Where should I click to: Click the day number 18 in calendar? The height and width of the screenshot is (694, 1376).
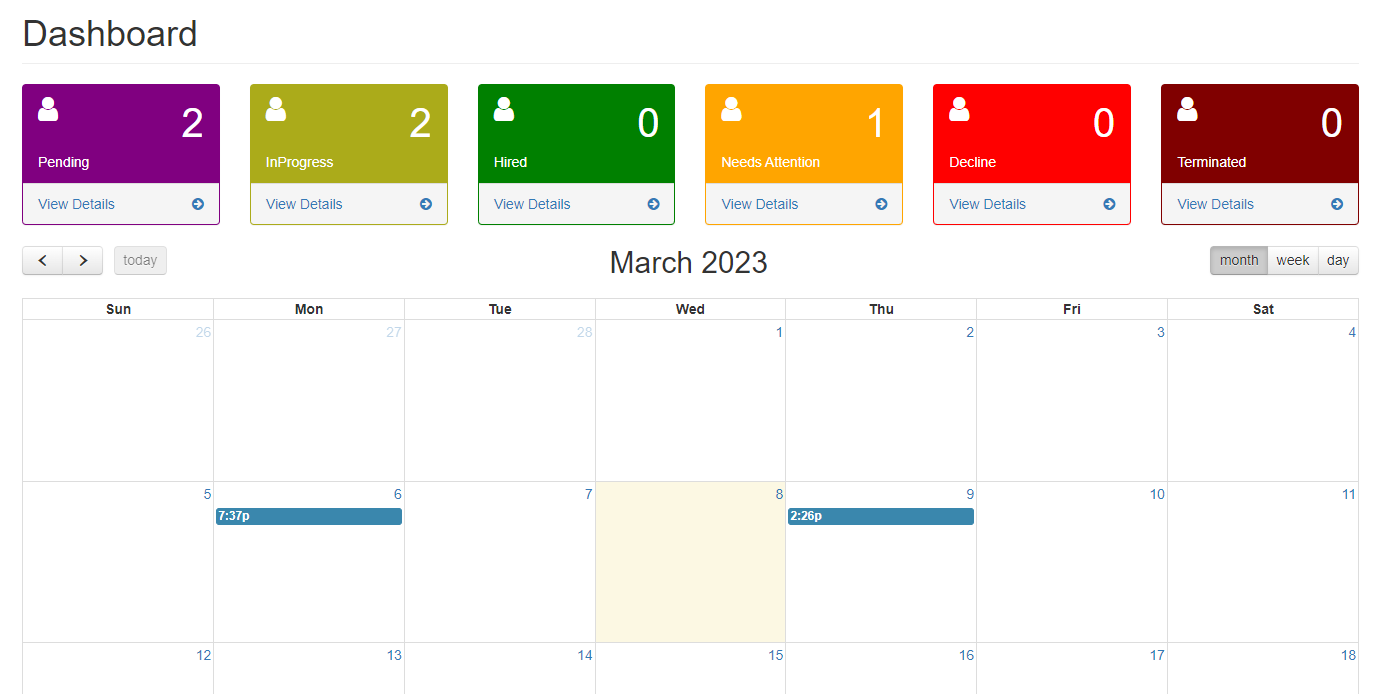[x=1348, y=655]
